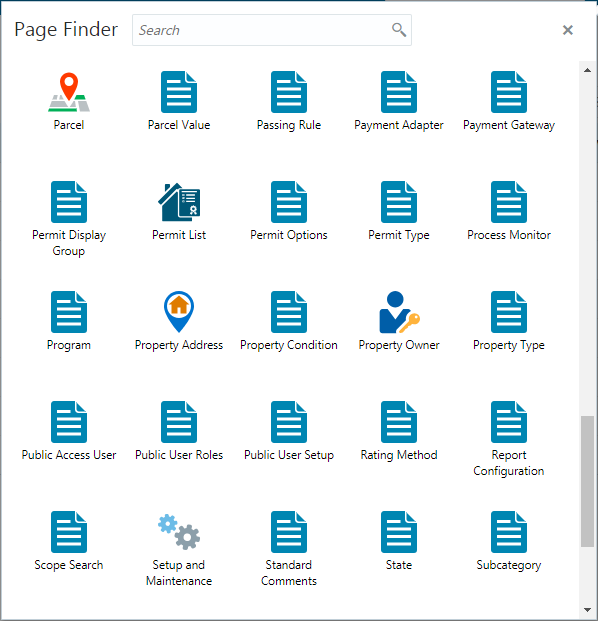Close the Page Finder dialog
The height and width of the screenshot is (621, 598).
tap(568, 30)
